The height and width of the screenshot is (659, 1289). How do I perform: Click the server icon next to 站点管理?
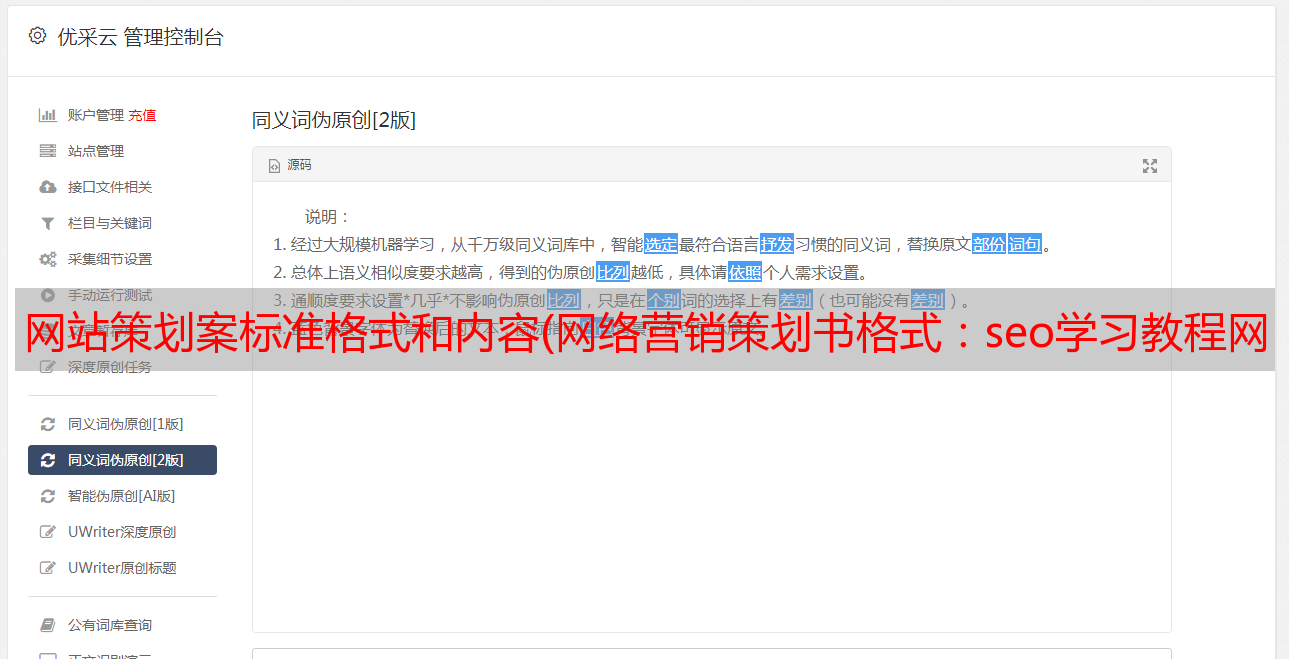47,151
